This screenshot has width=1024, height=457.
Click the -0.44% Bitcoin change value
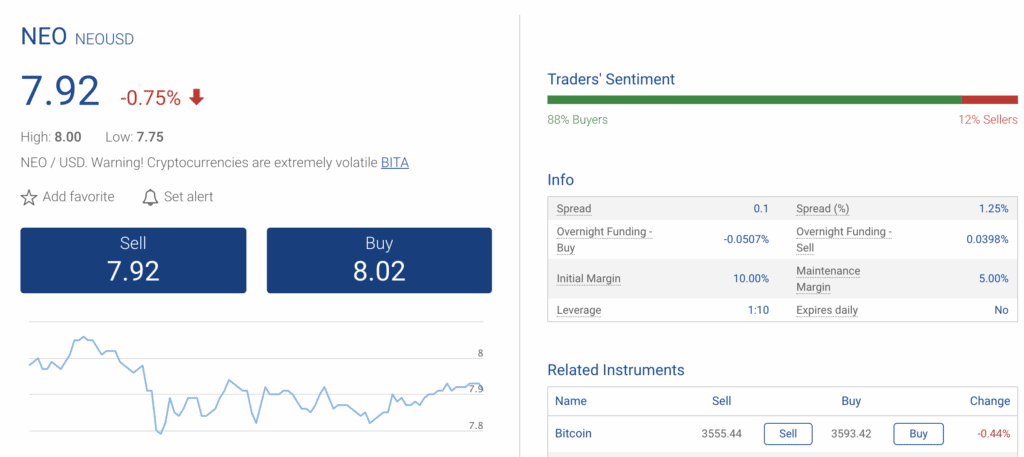[993, 433]
